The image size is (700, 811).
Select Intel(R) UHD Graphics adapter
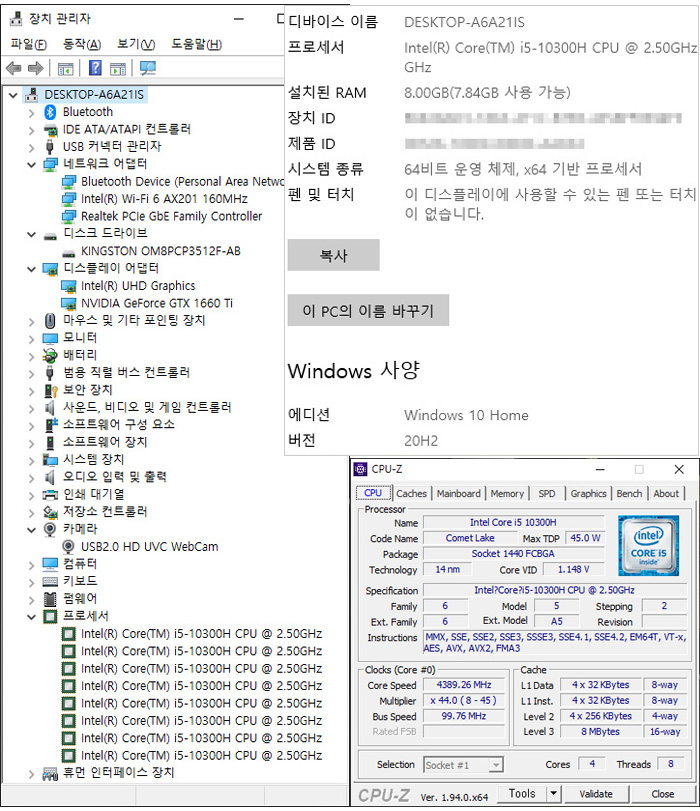(138, 286)
